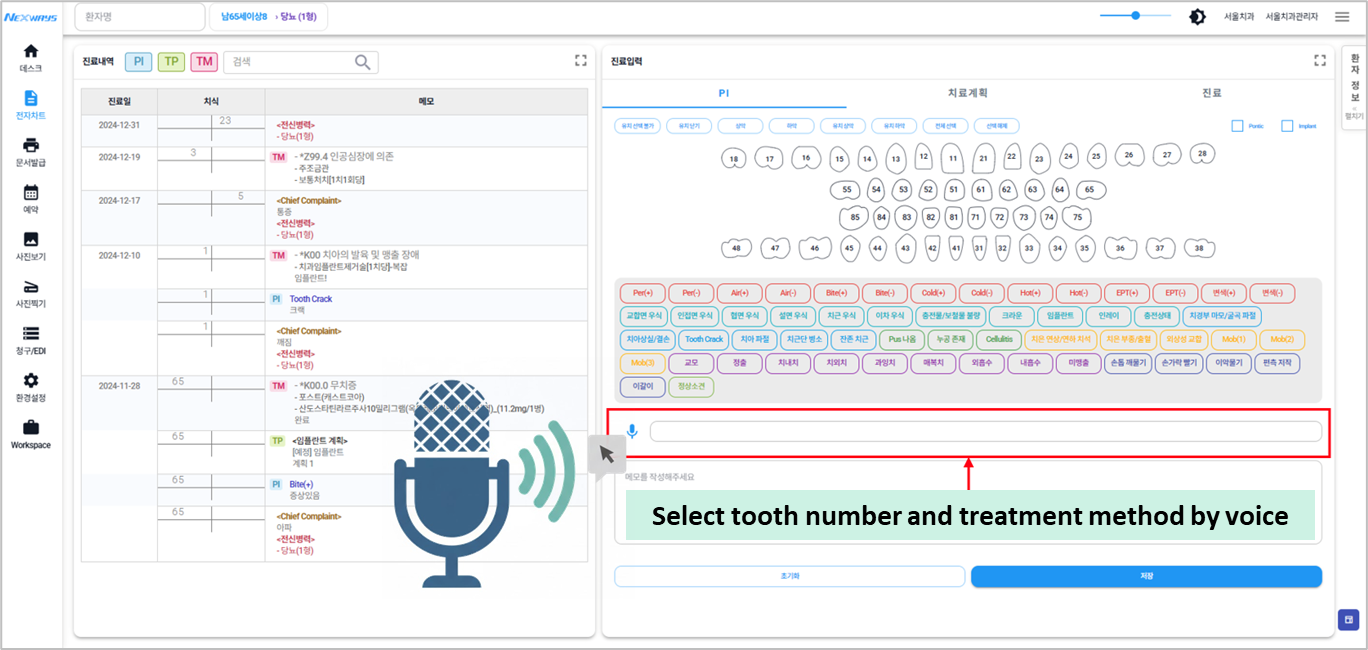
Task: Click the search magnifier in 진료내역 panel
Action: click(363, 61)
